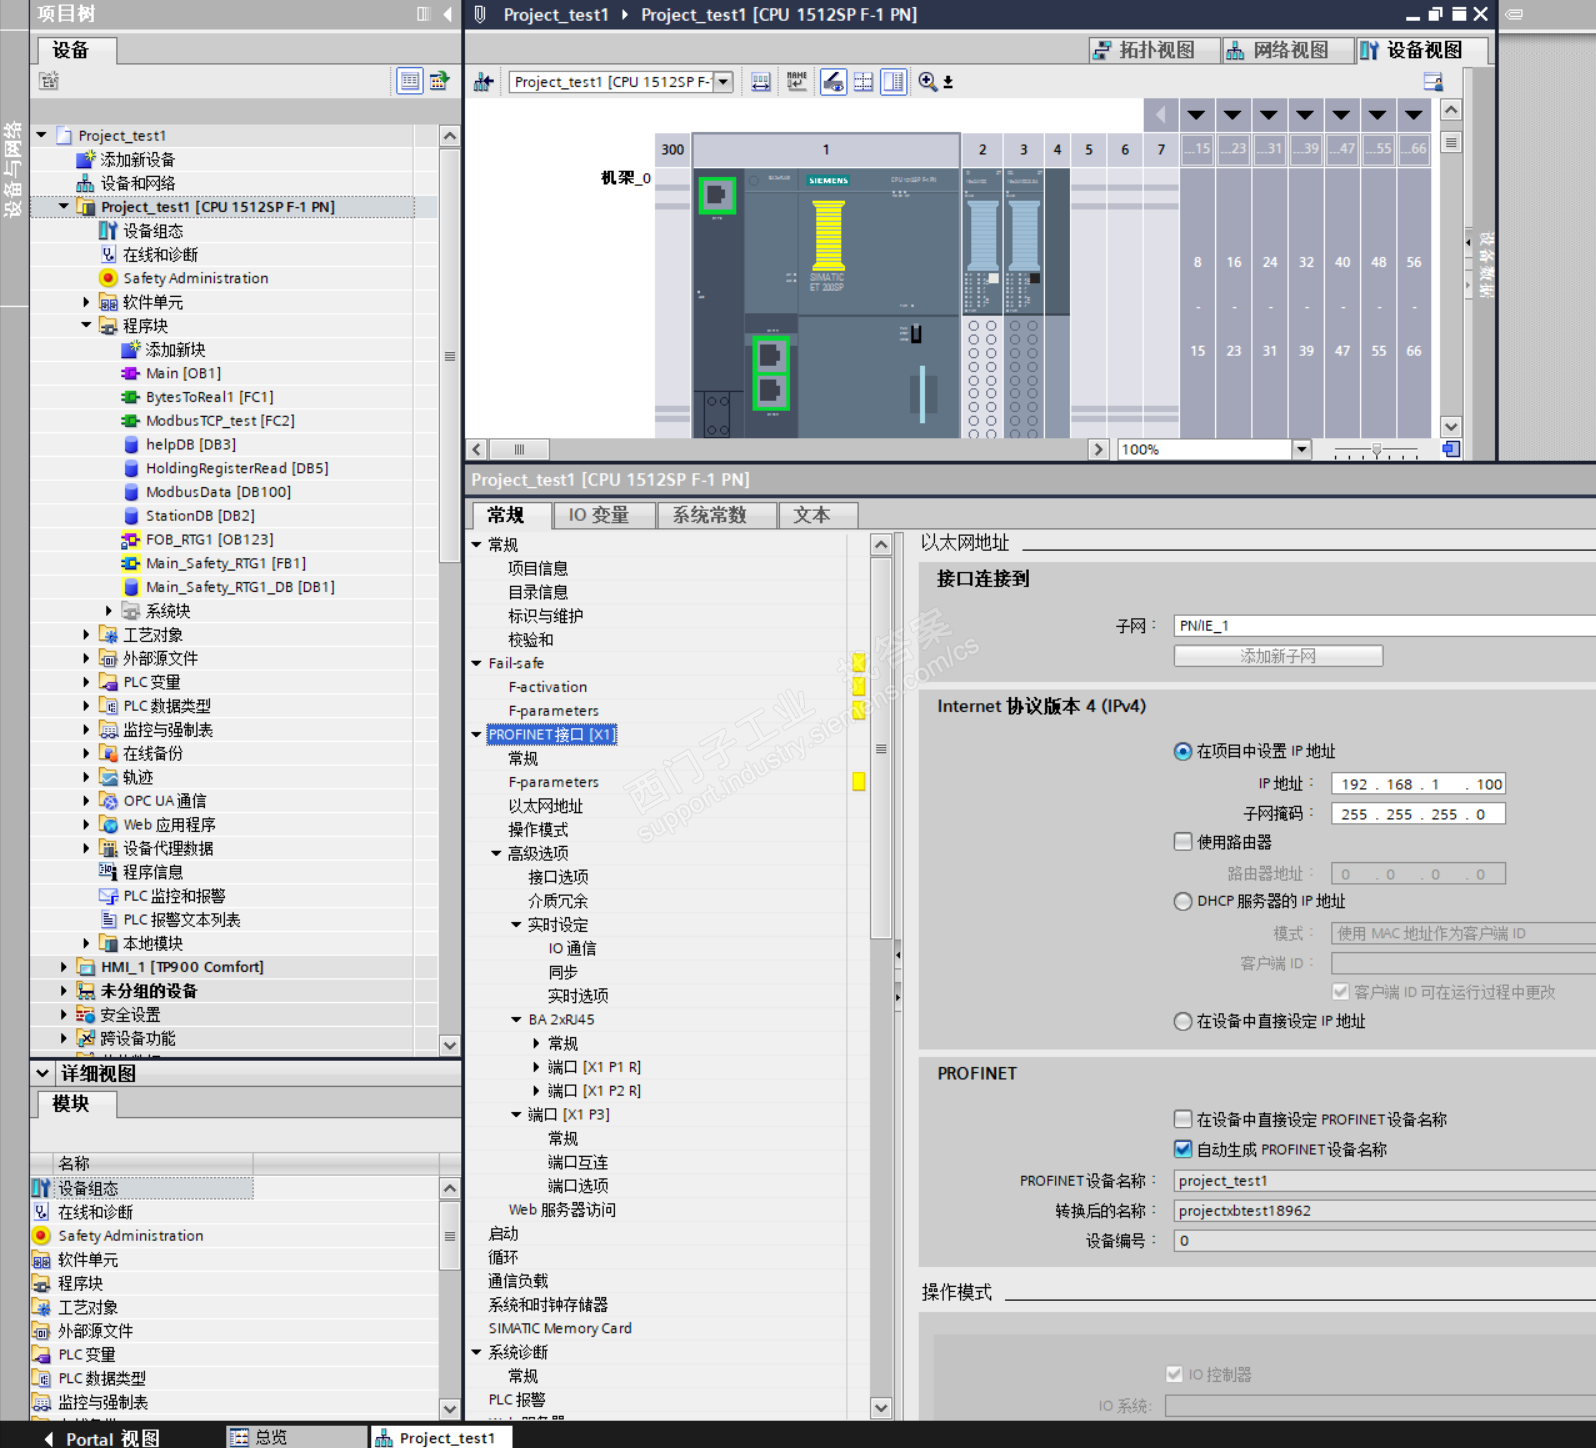1596x1448 pixels.
Task: Collapse the 程序块 tree node
Action: coord(86,325)
